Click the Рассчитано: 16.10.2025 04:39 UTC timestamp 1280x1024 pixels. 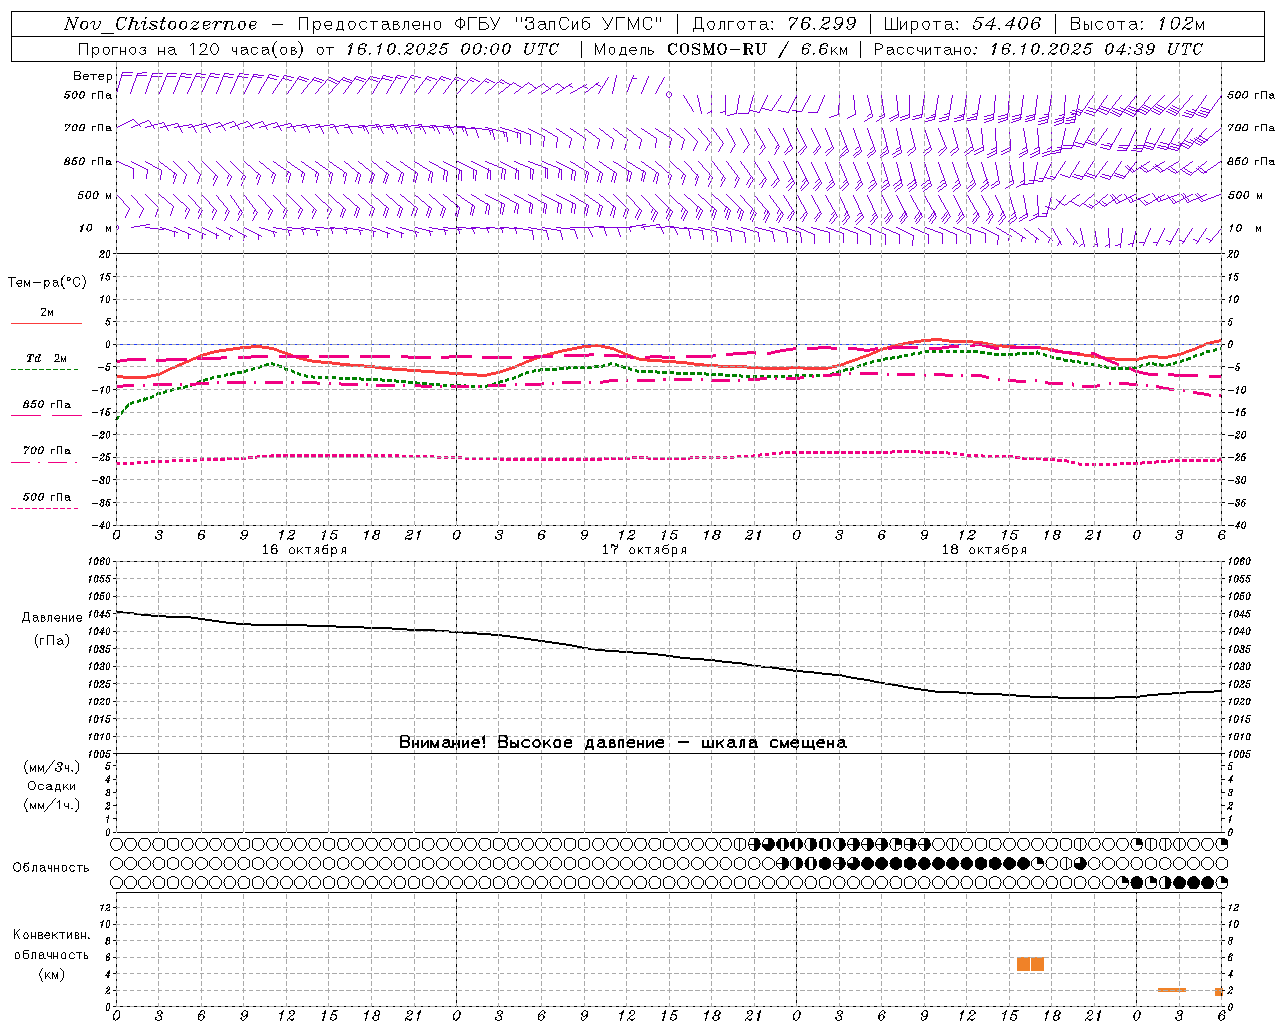(x=1038, y=49)
